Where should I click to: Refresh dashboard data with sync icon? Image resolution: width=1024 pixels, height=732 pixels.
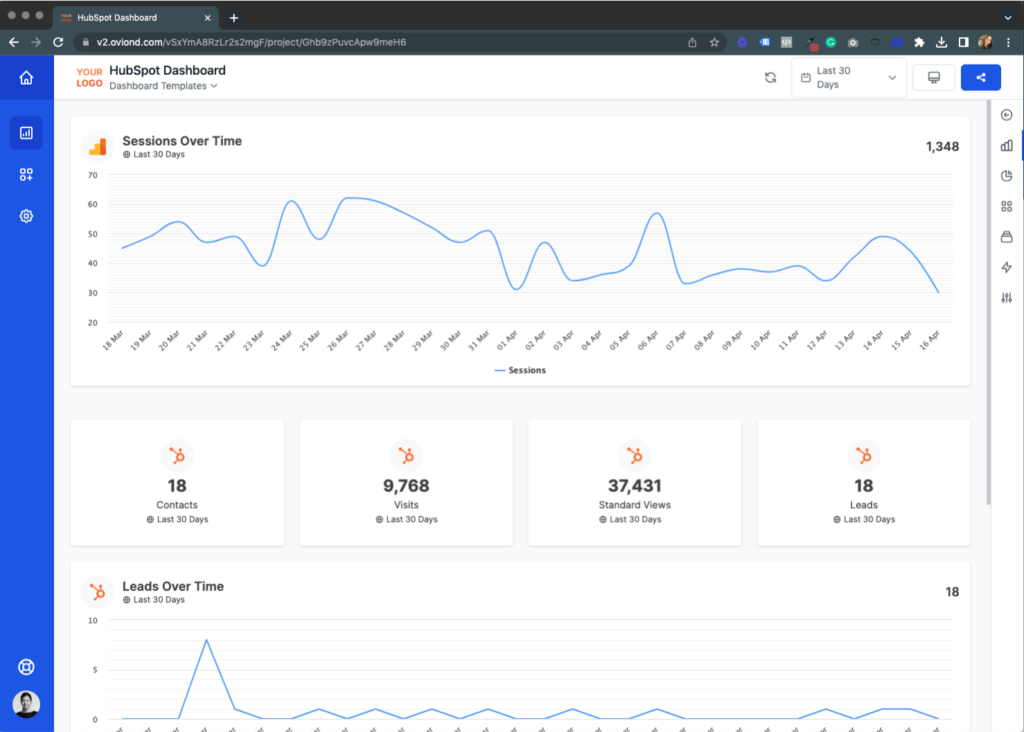tap(771, 78)
